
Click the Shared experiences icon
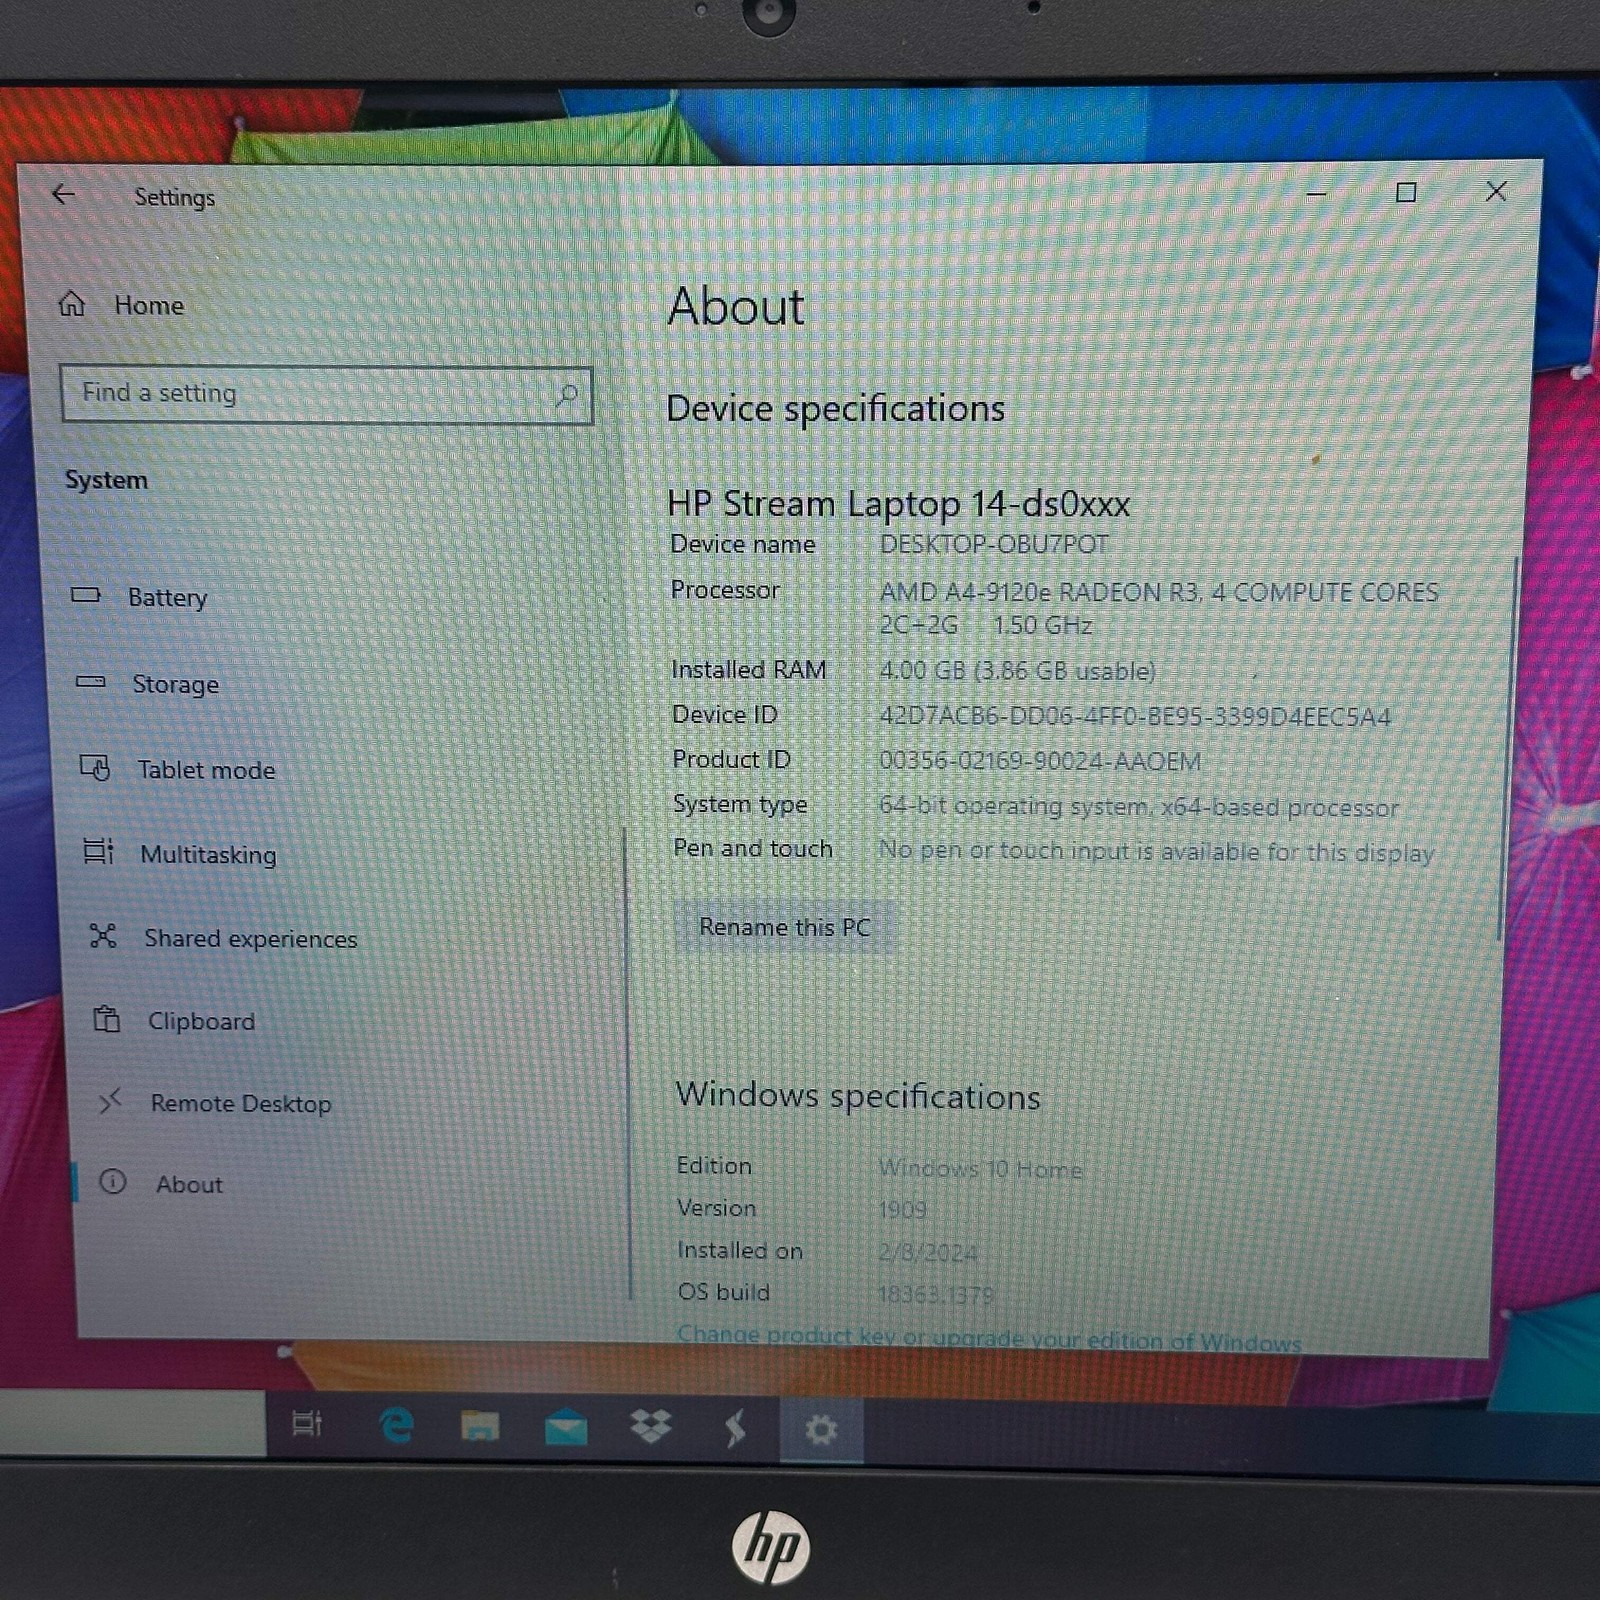[103, 936]
